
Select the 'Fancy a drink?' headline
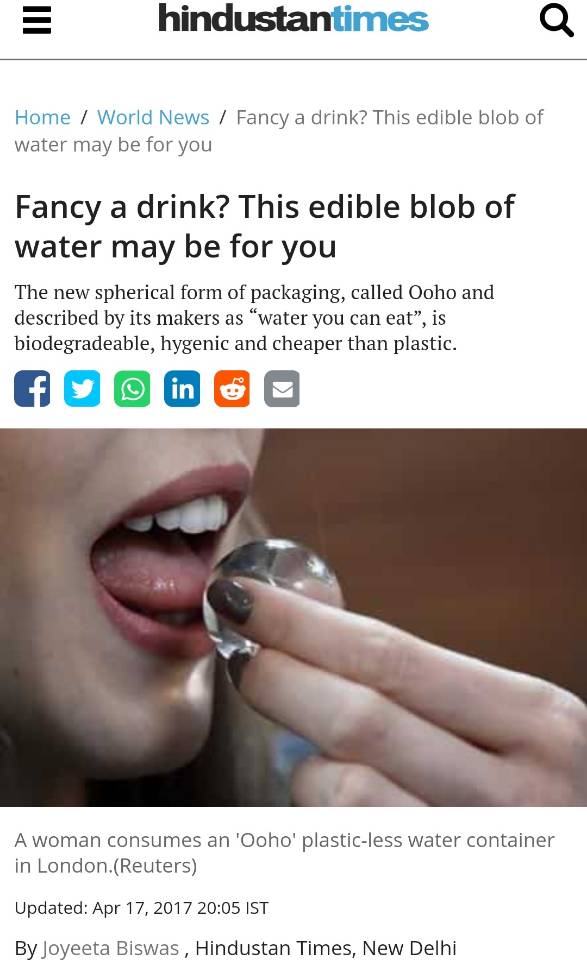(264, 227)
